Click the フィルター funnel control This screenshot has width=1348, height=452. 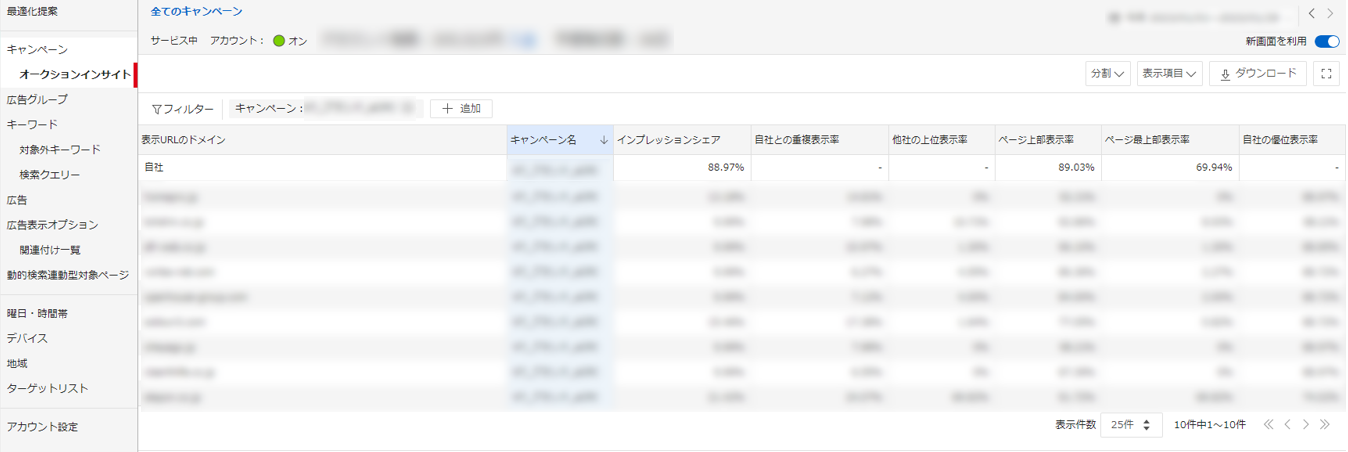[x=182, y=109]
